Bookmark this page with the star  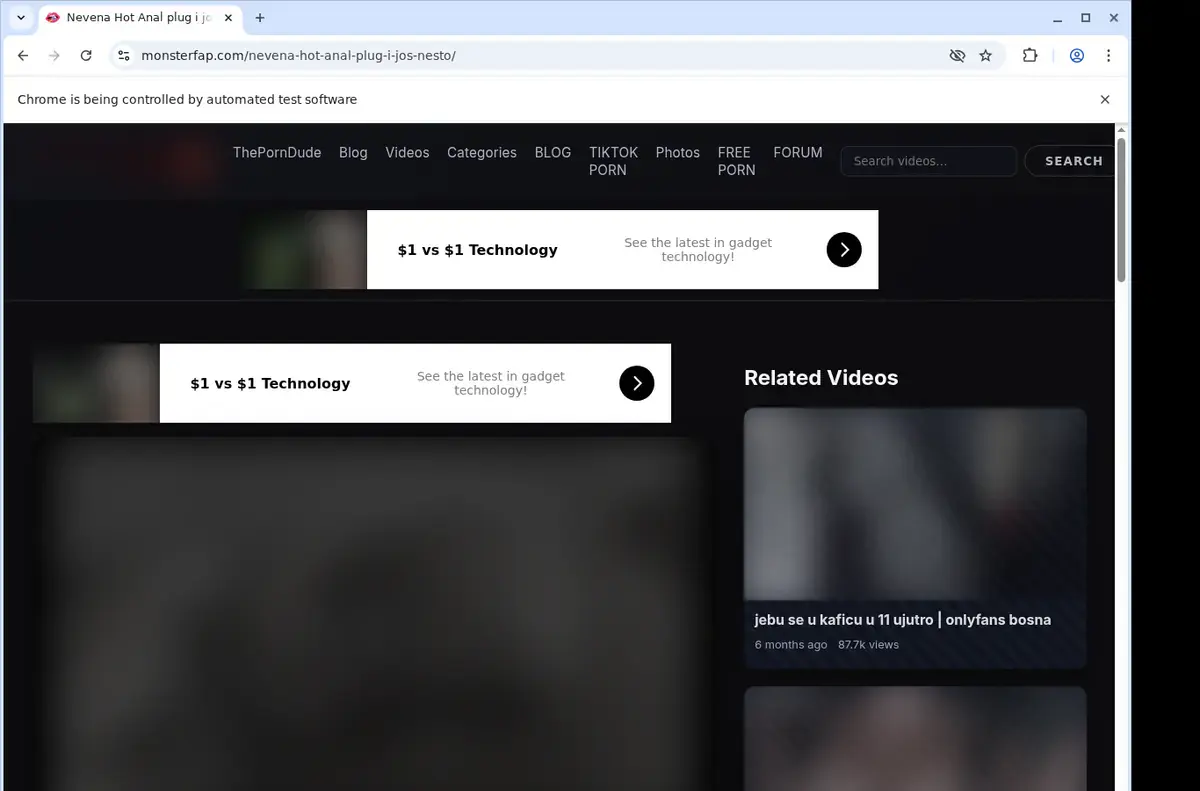[x=986, y=56]
